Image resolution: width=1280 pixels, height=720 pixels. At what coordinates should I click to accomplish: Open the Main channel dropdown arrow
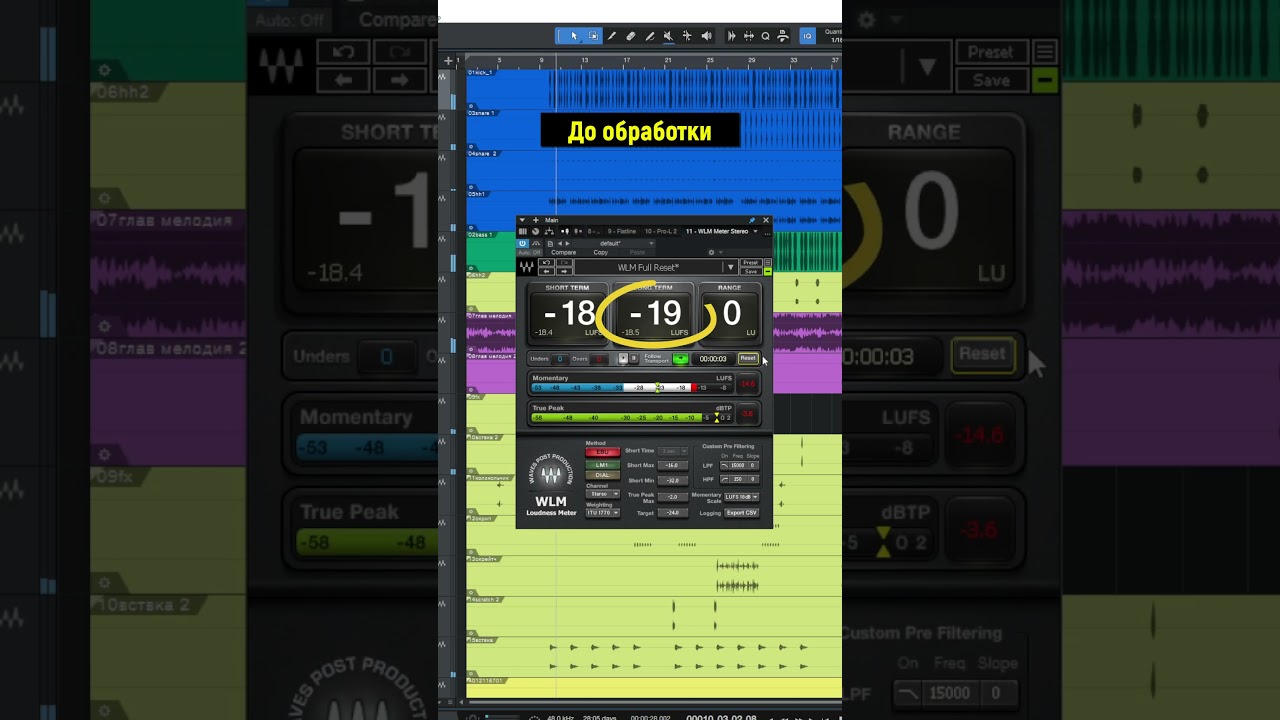tap(522, 220)
